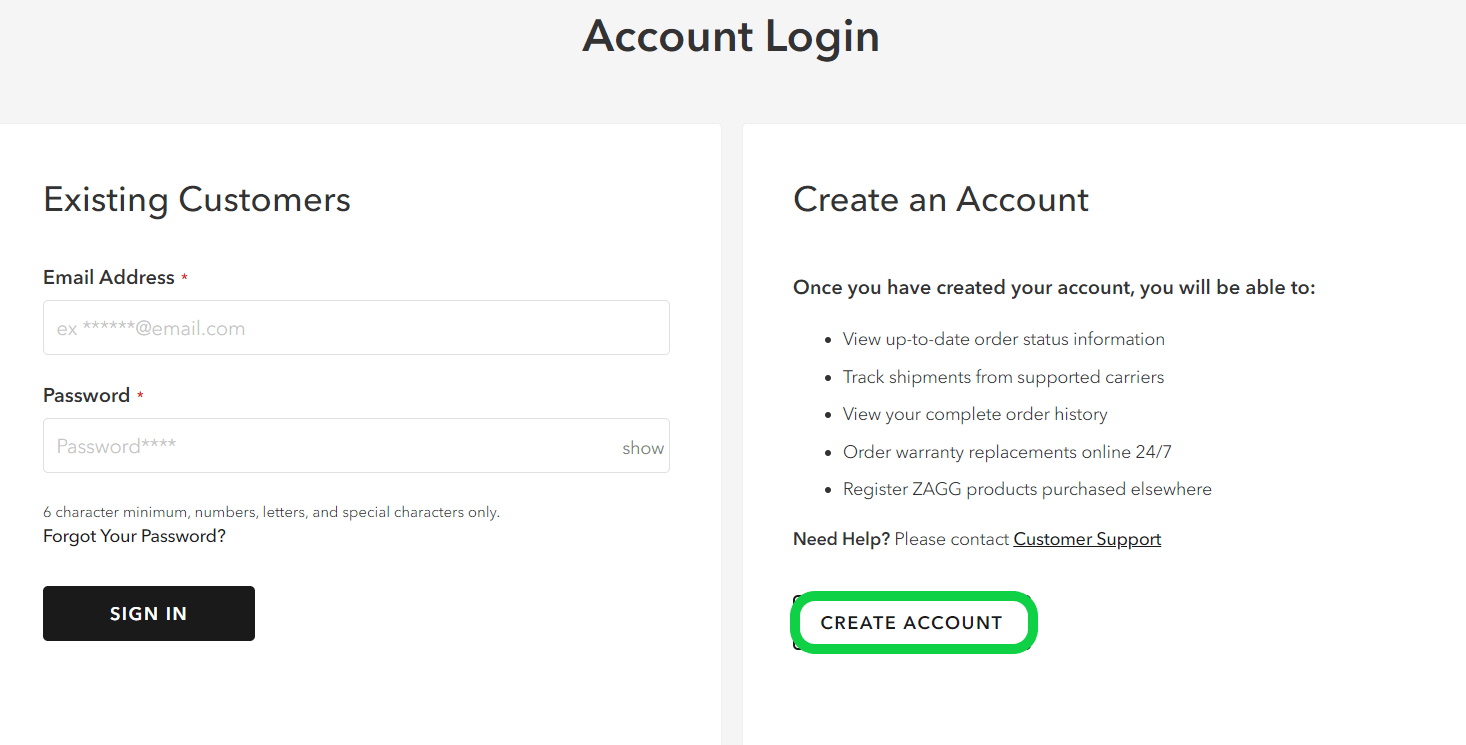
Task: Click the Account Login page heading
Action: click(731, 37)
